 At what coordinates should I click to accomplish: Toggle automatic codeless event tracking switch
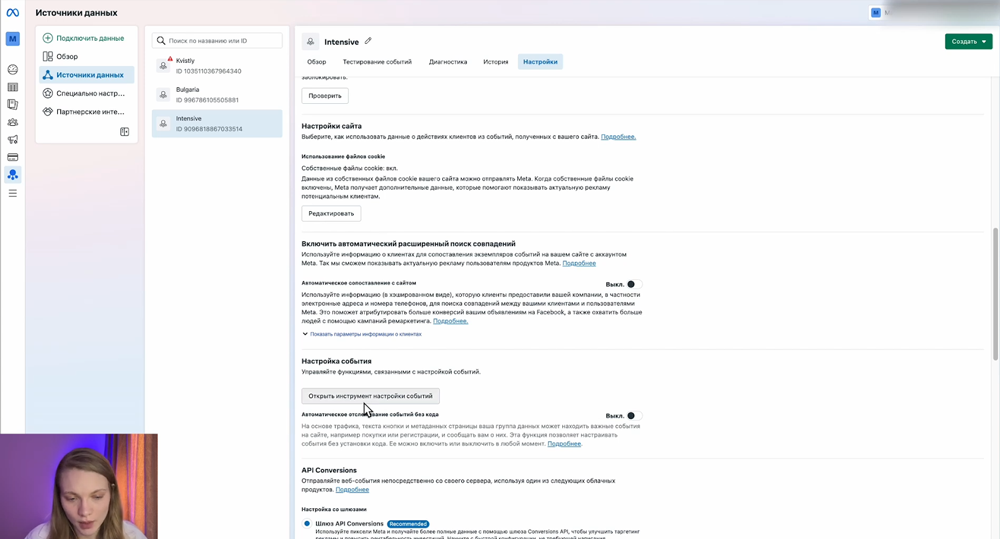coord(631,415)
